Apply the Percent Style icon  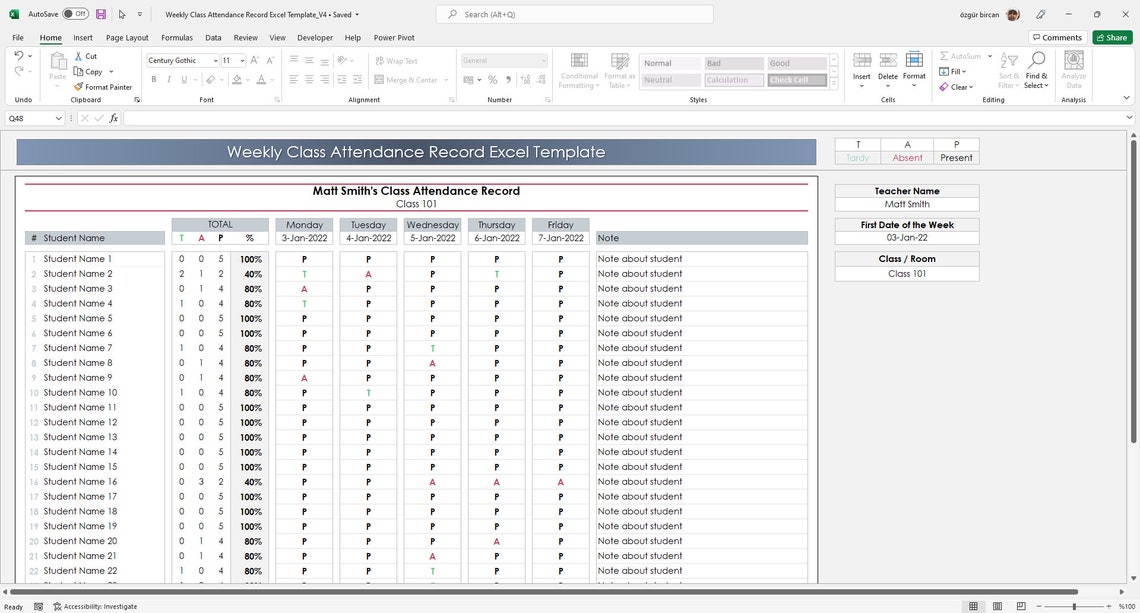pos(492,79)
